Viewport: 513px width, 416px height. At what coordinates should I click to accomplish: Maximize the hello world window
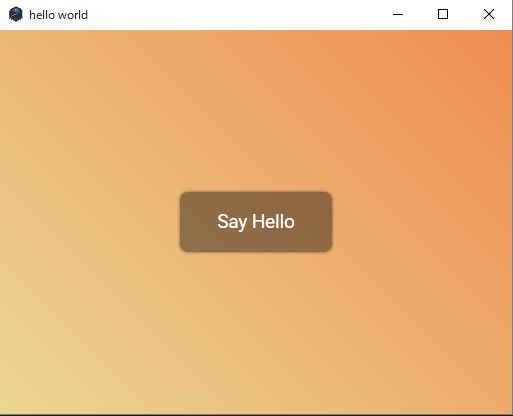coord(443,14)
